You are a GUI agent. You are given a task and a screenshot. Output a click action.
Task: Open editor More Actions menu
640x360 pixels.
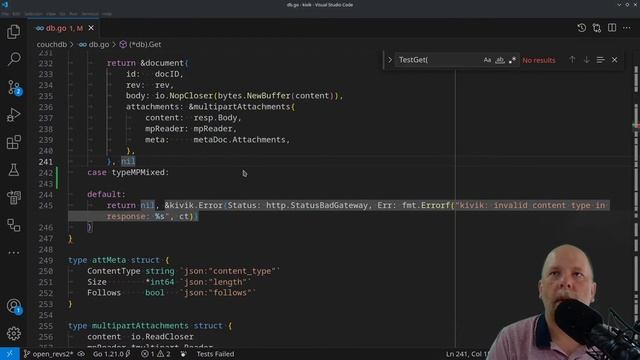pos(627,28)
